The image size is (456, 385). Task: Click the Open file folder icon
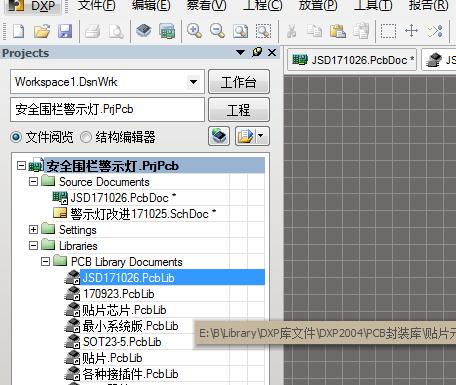point(42,31)
